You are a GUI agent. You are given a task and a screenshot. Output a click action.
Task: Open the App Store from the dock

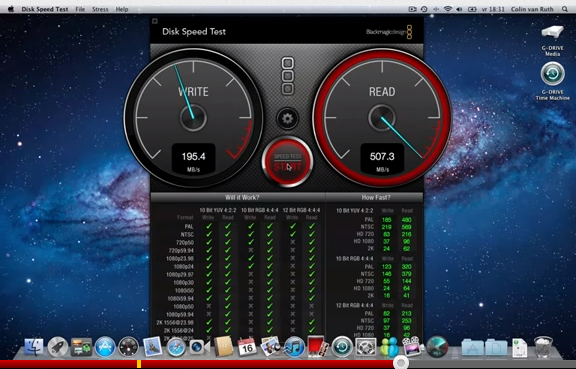pos(105,346)
